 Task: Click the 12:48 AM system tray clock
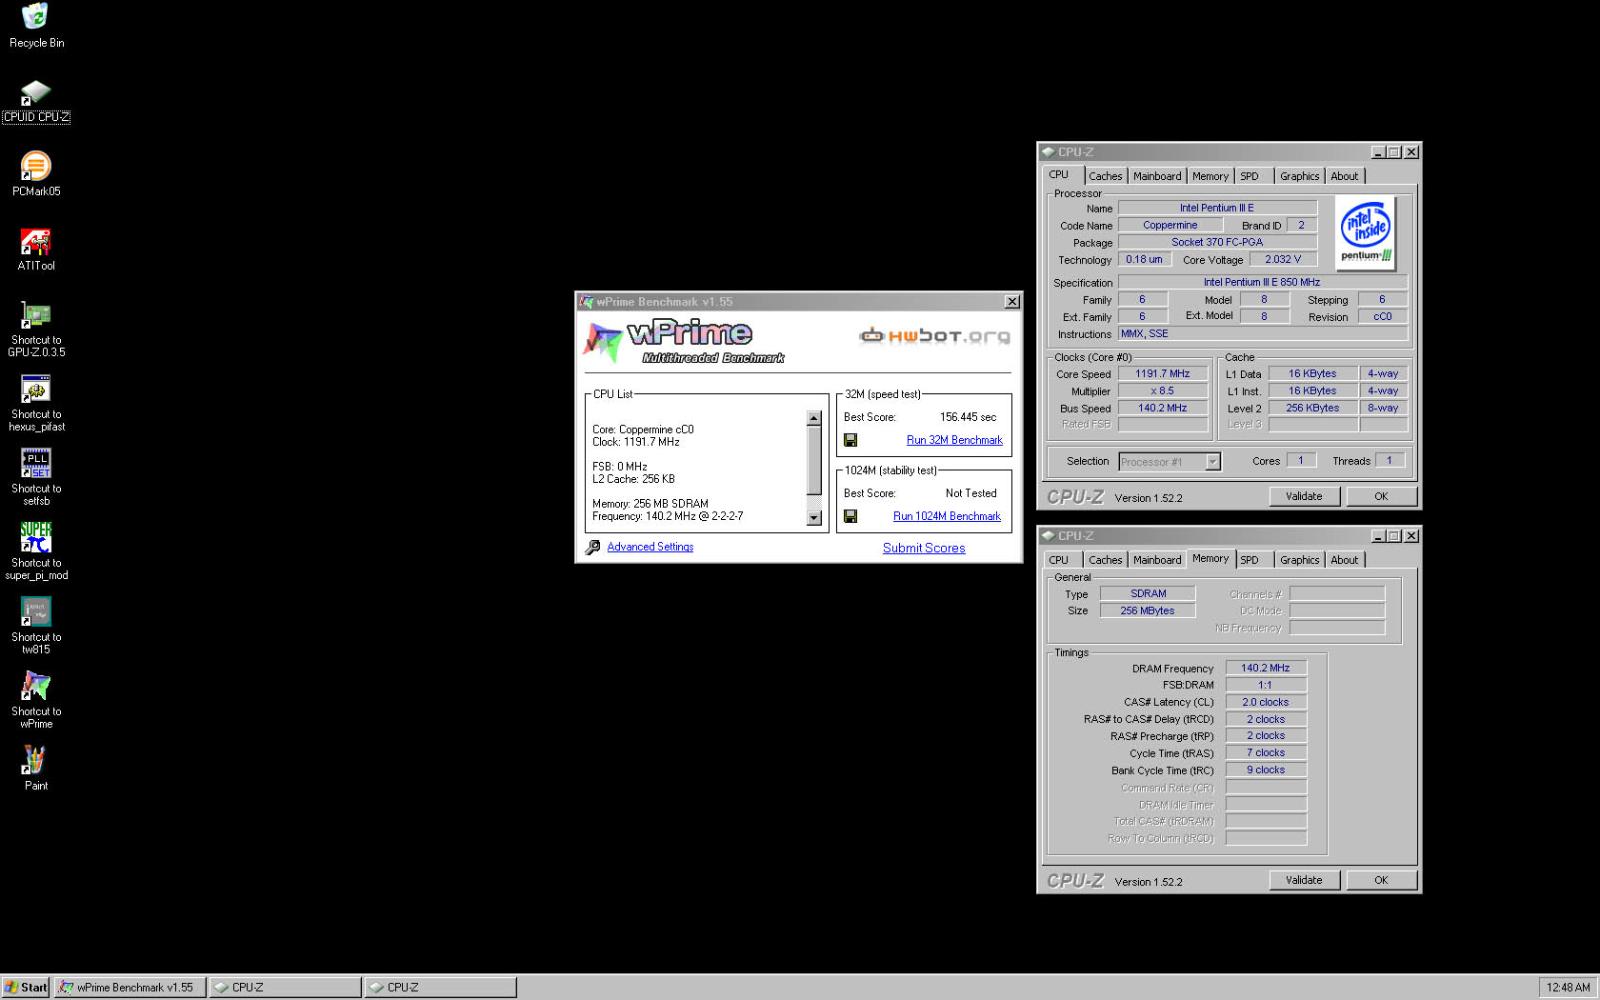pyautogui.click(x=1567, y=987)
